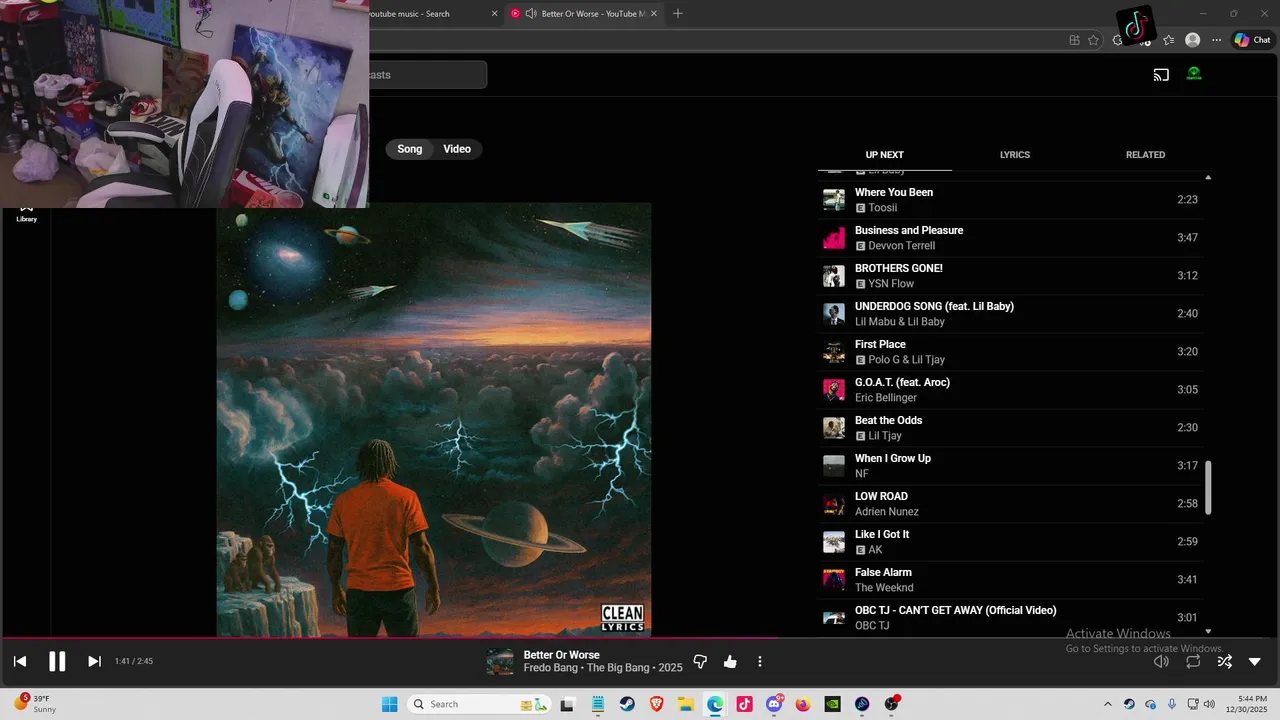Click the YouTube Music search field
This screenshot has width=1280, height=720.
pos(428,75)
